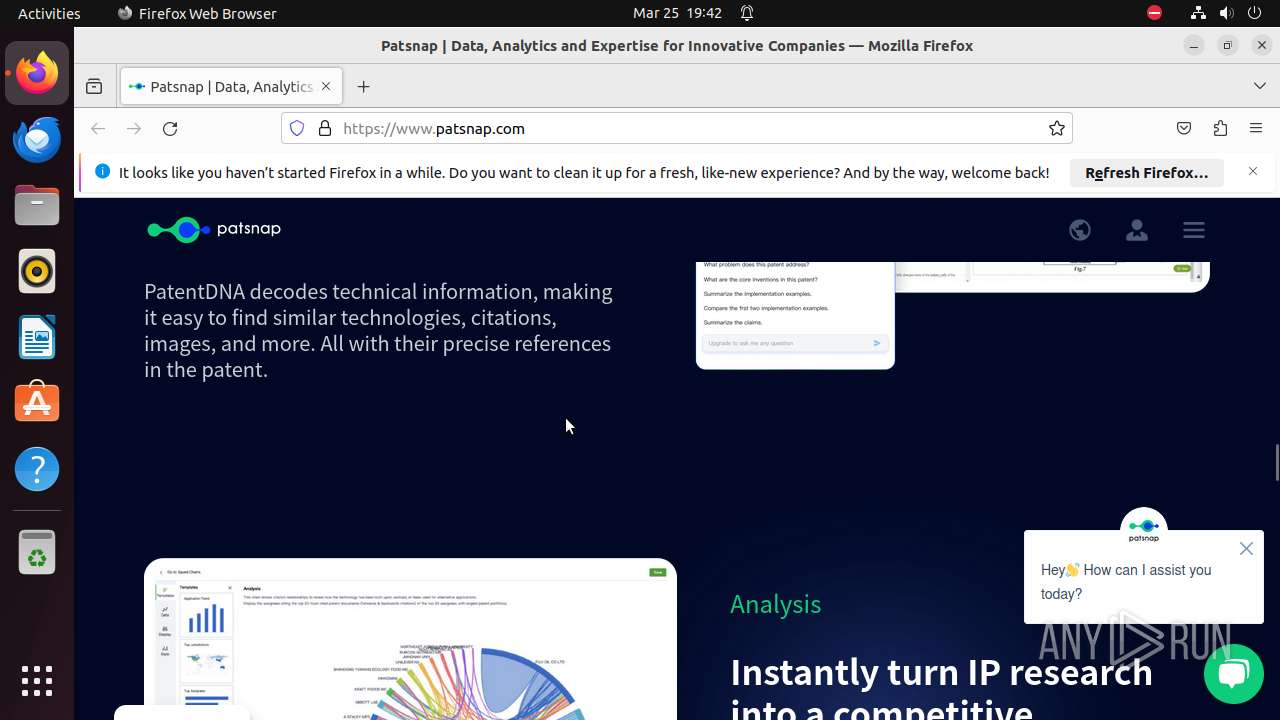Go back to the previous page

[98, 128]
